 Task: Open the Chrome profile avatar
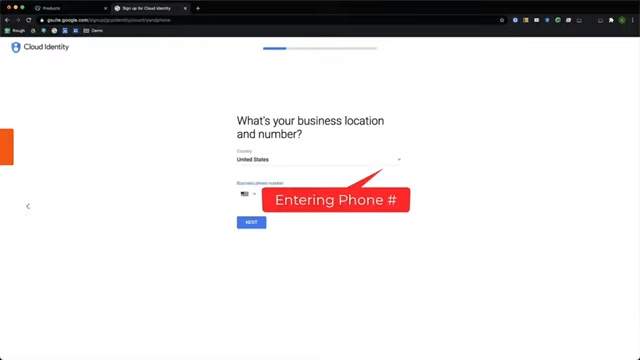coord(622,20)
